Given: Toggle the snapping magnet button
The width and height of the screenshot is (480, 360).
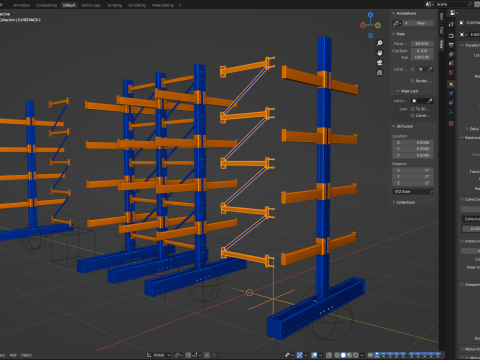Looking at the screenshot, I should (x=188, y=355).
